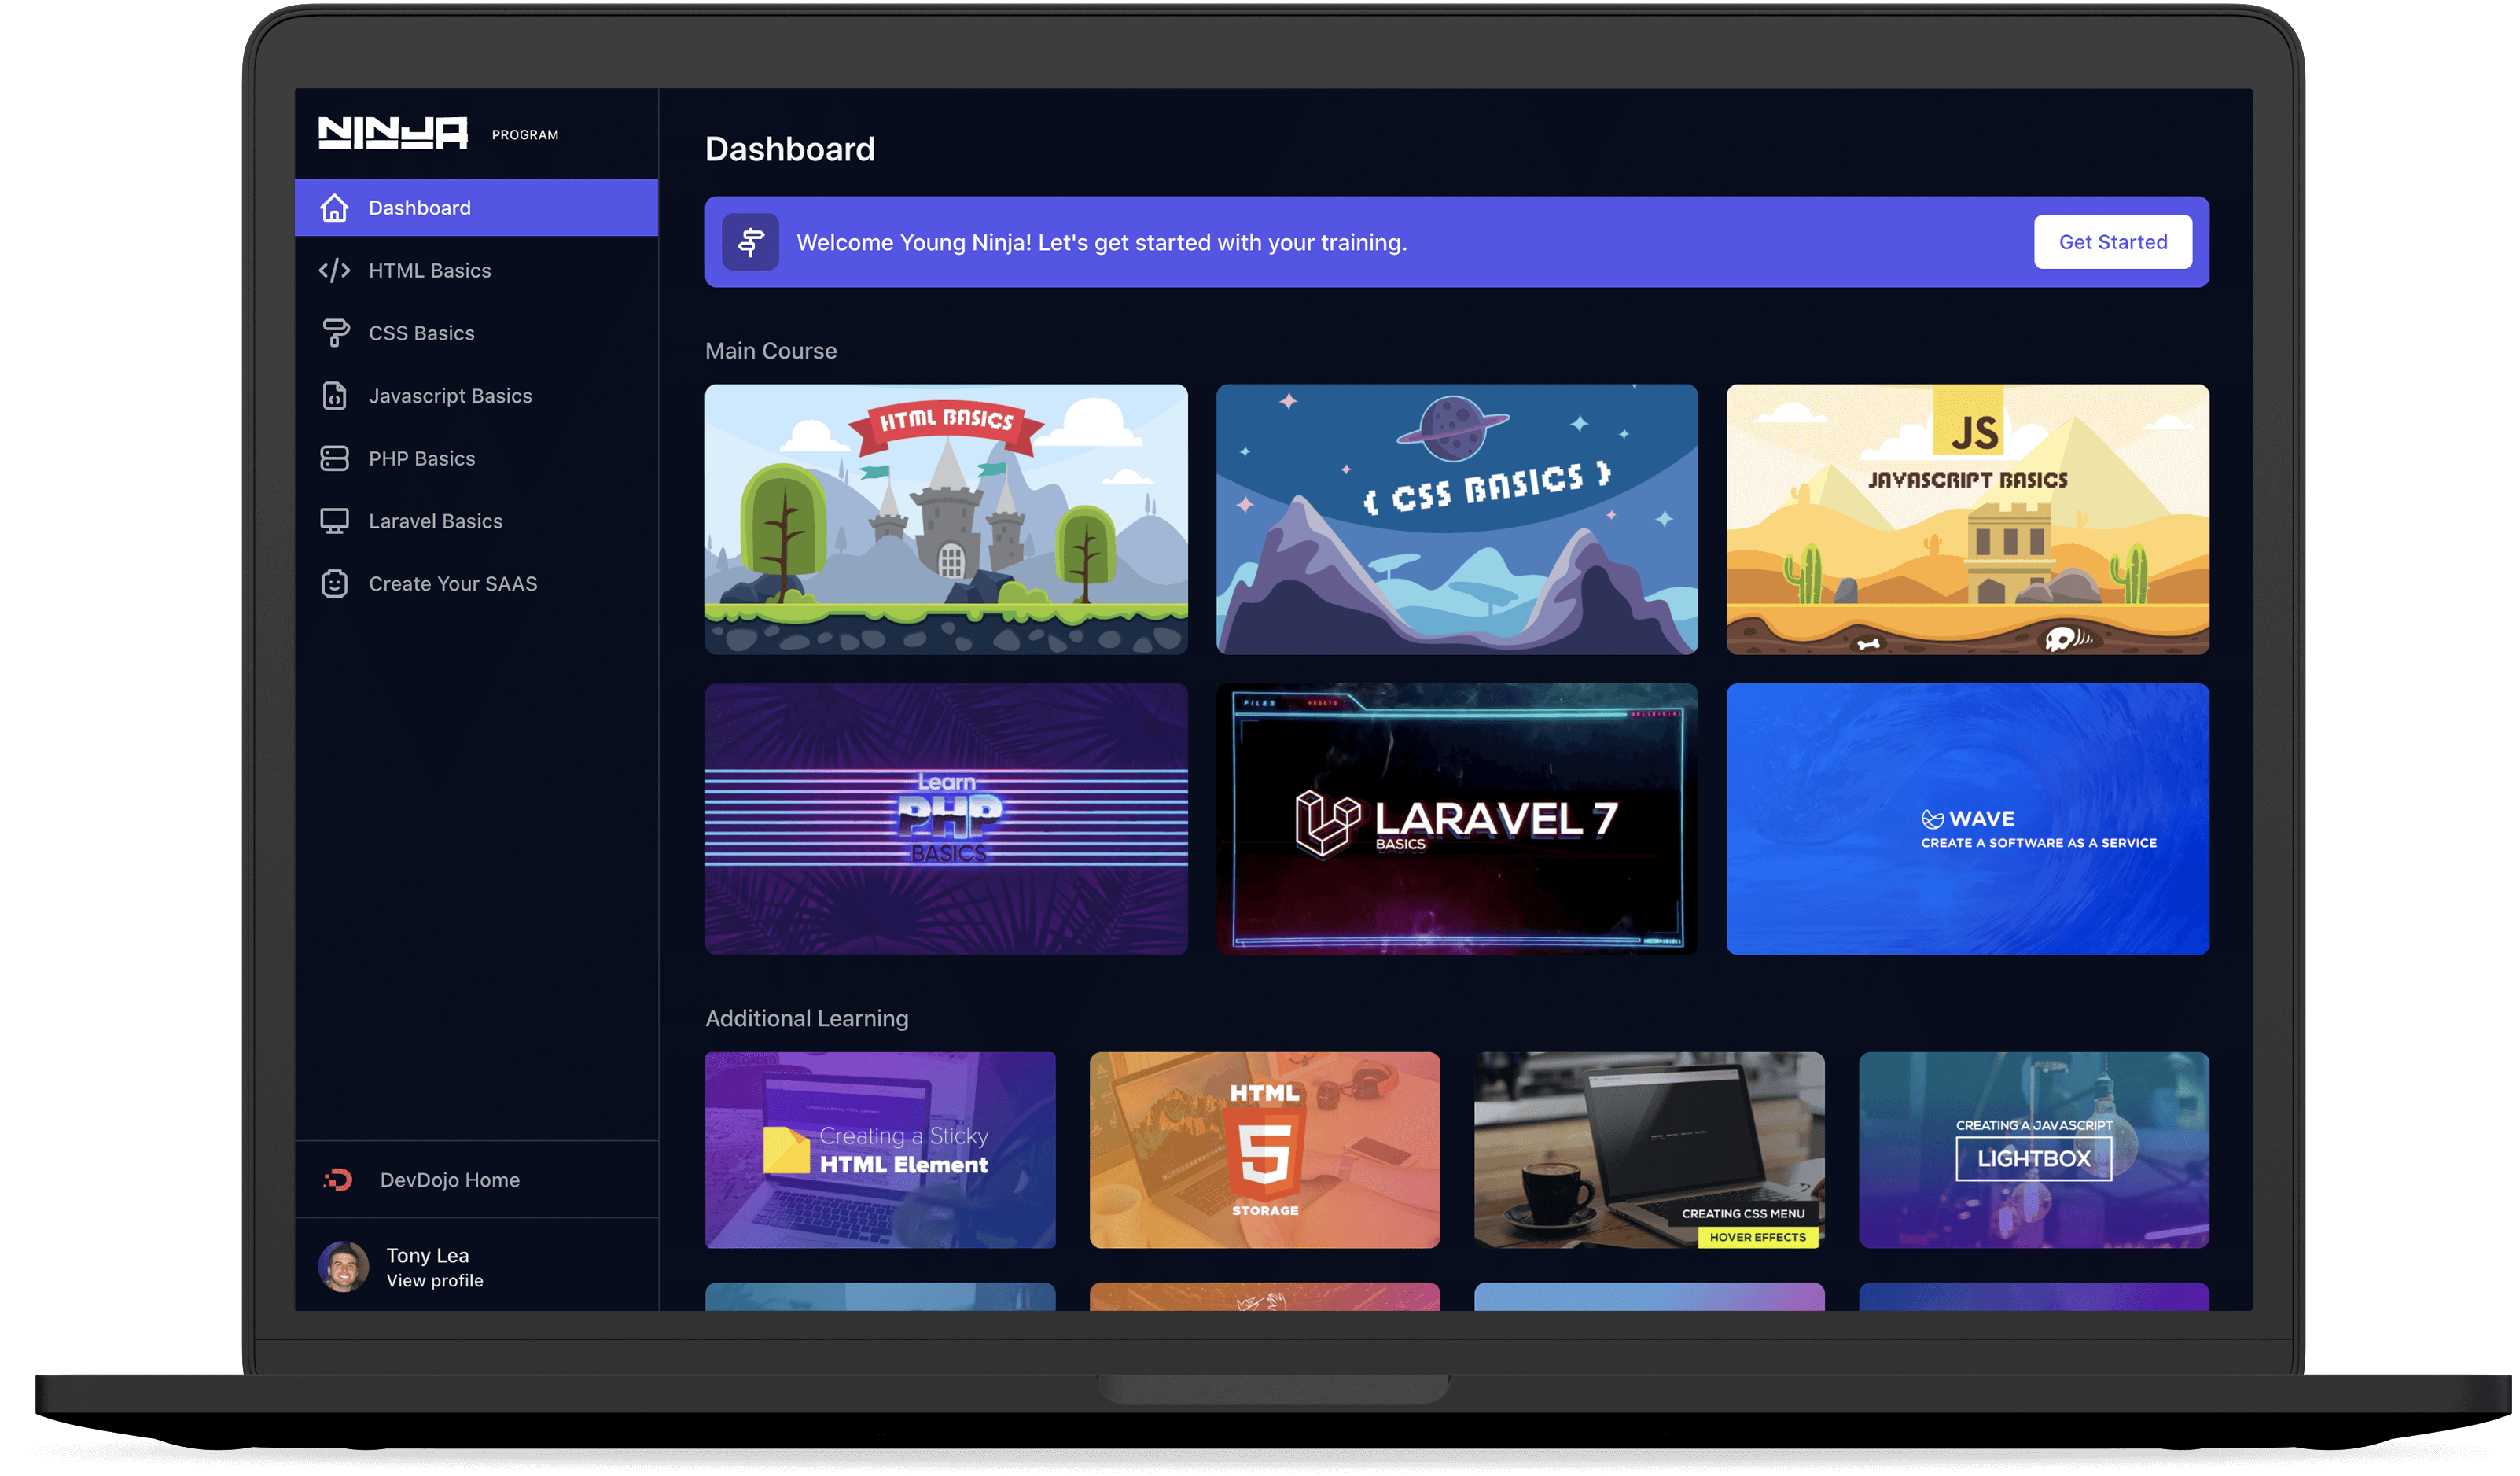The height and width of the screenshot is (1476, 2520).
Task: Click the server icon for PHP Basics
Action: click(334, 458)
